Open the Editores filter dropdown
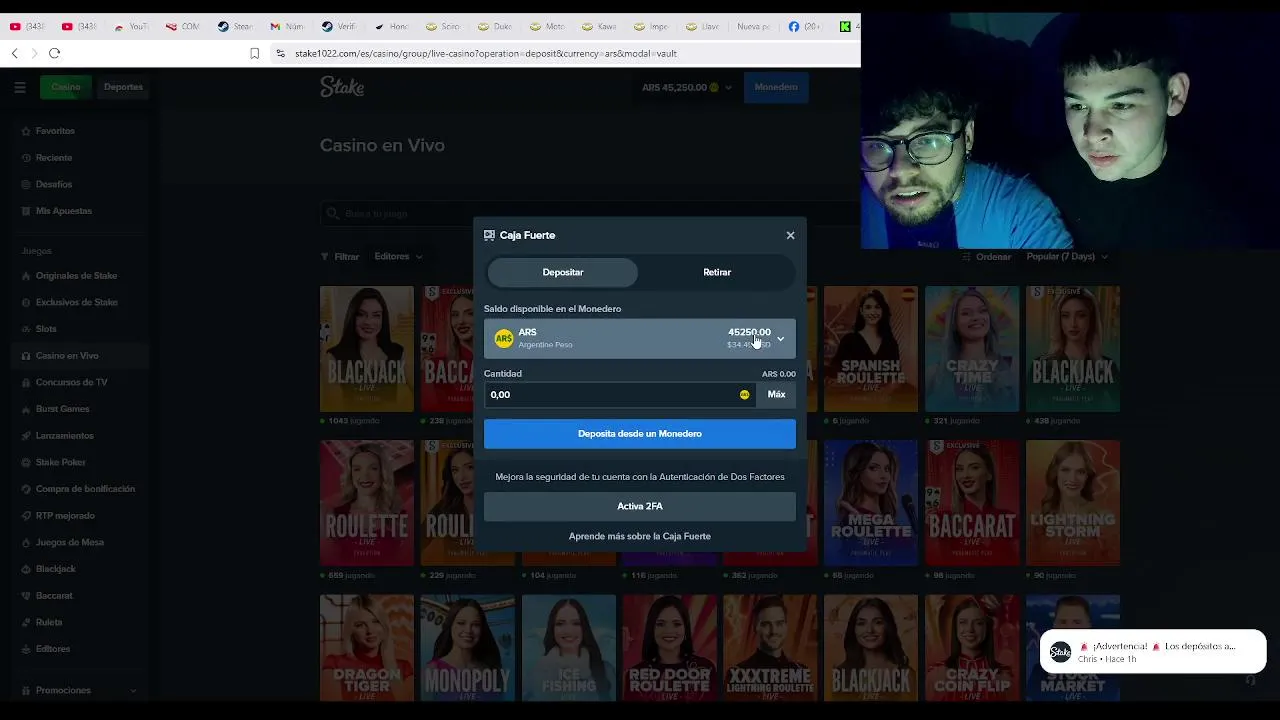This screenshot has width=1280, height=720. (x=398, y=257)
